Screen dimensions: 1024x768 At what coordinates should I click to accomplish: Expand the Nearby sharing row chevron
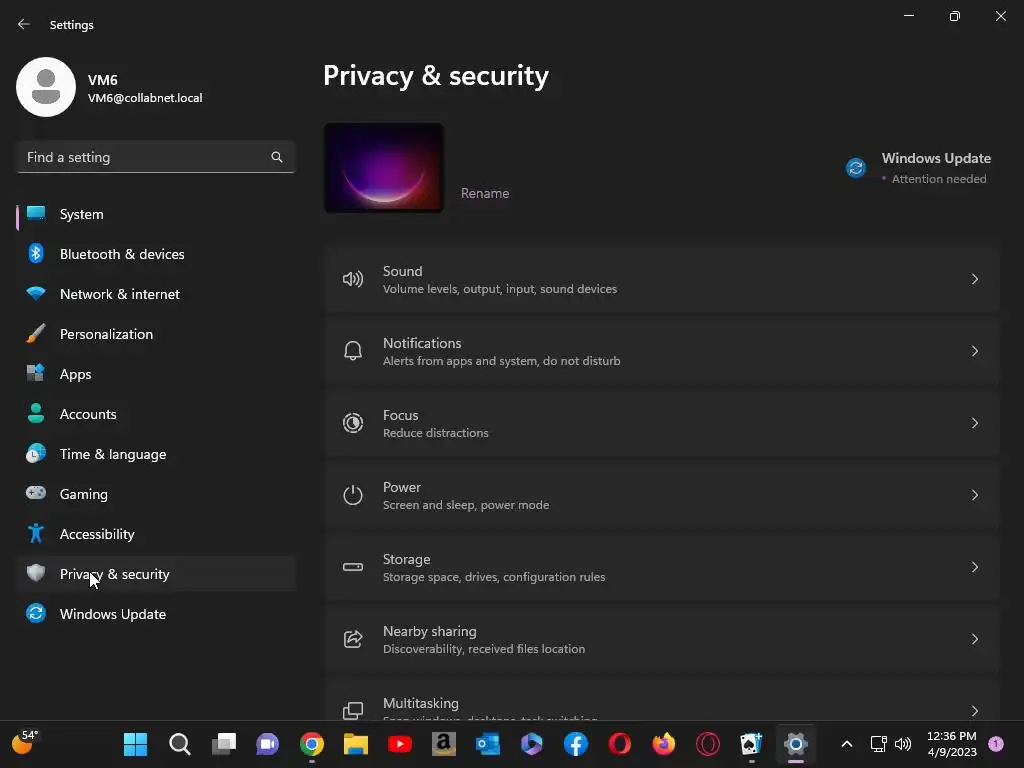pos(974,639)
